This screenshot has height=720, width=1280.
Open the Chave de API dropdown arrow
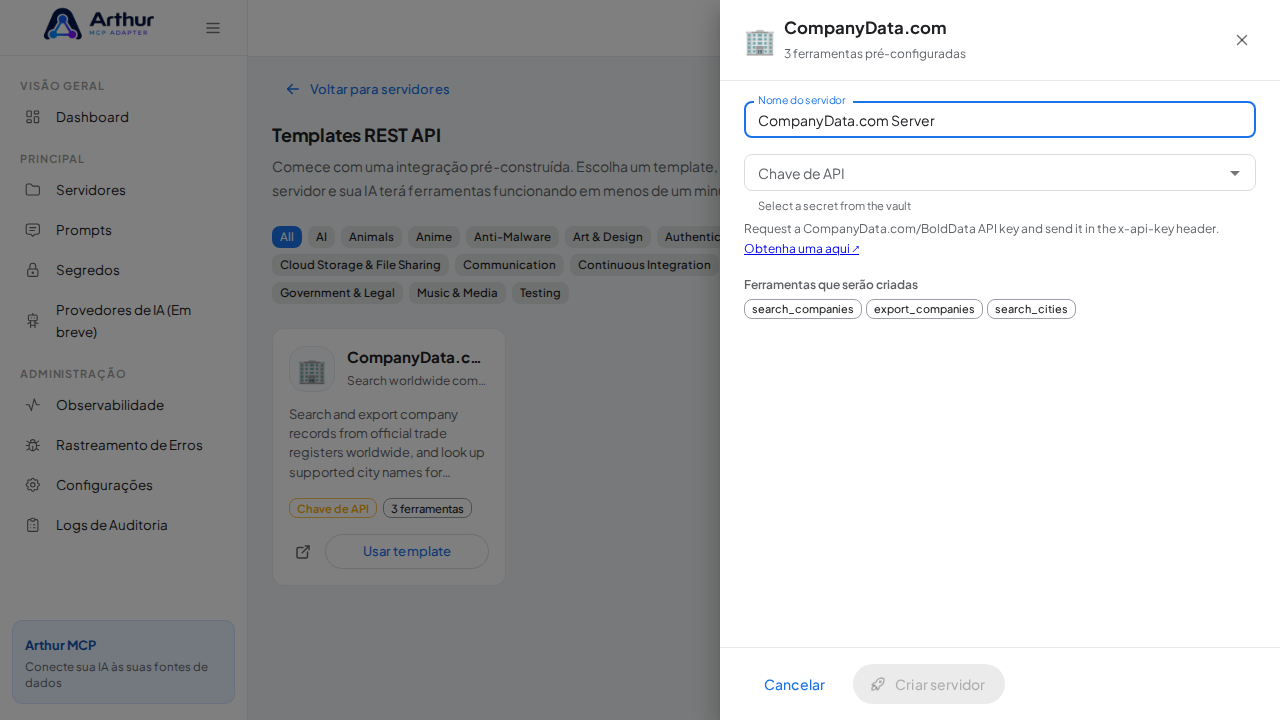[x=1235, y=173]
